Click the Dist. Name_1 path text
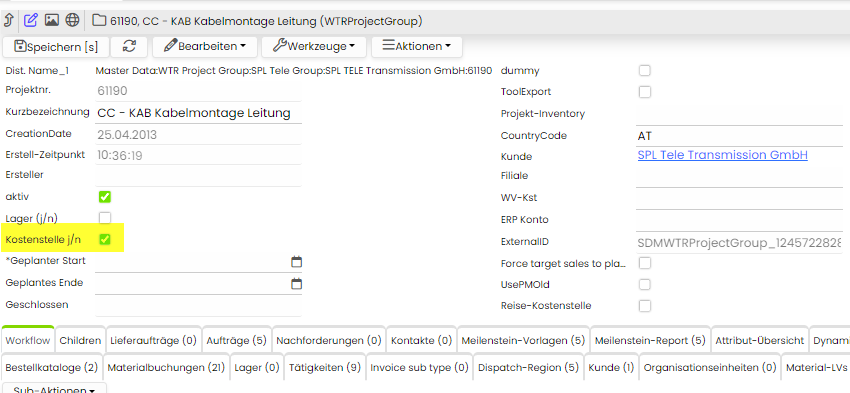 293,70
